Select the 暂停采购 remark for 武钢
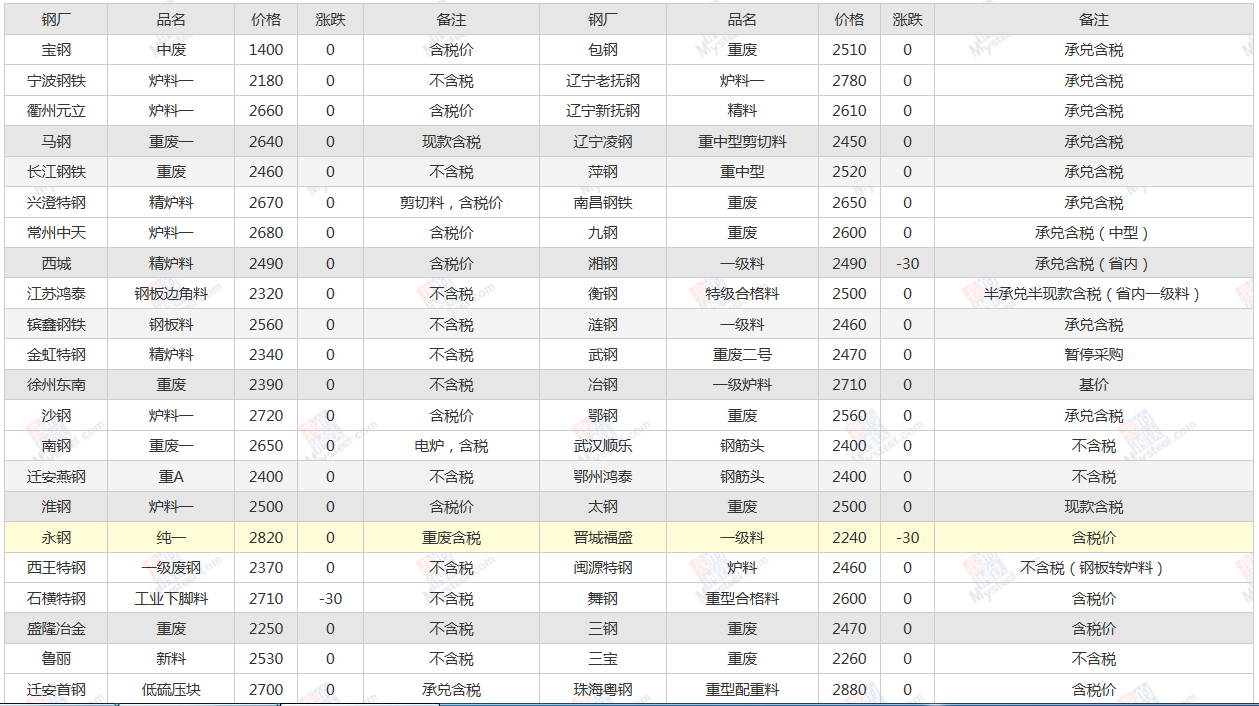 point(1093,355)
